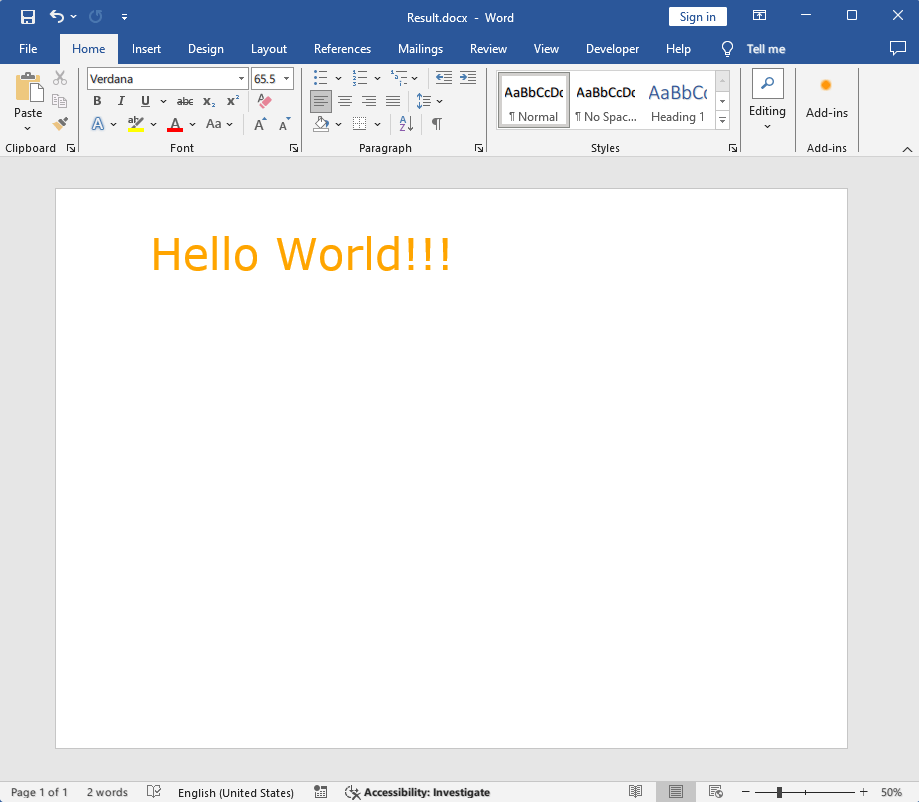Viewport: 919px width, 802px height.
Task: Toggle bold formatting in the Font group
Action: point(96,101)
